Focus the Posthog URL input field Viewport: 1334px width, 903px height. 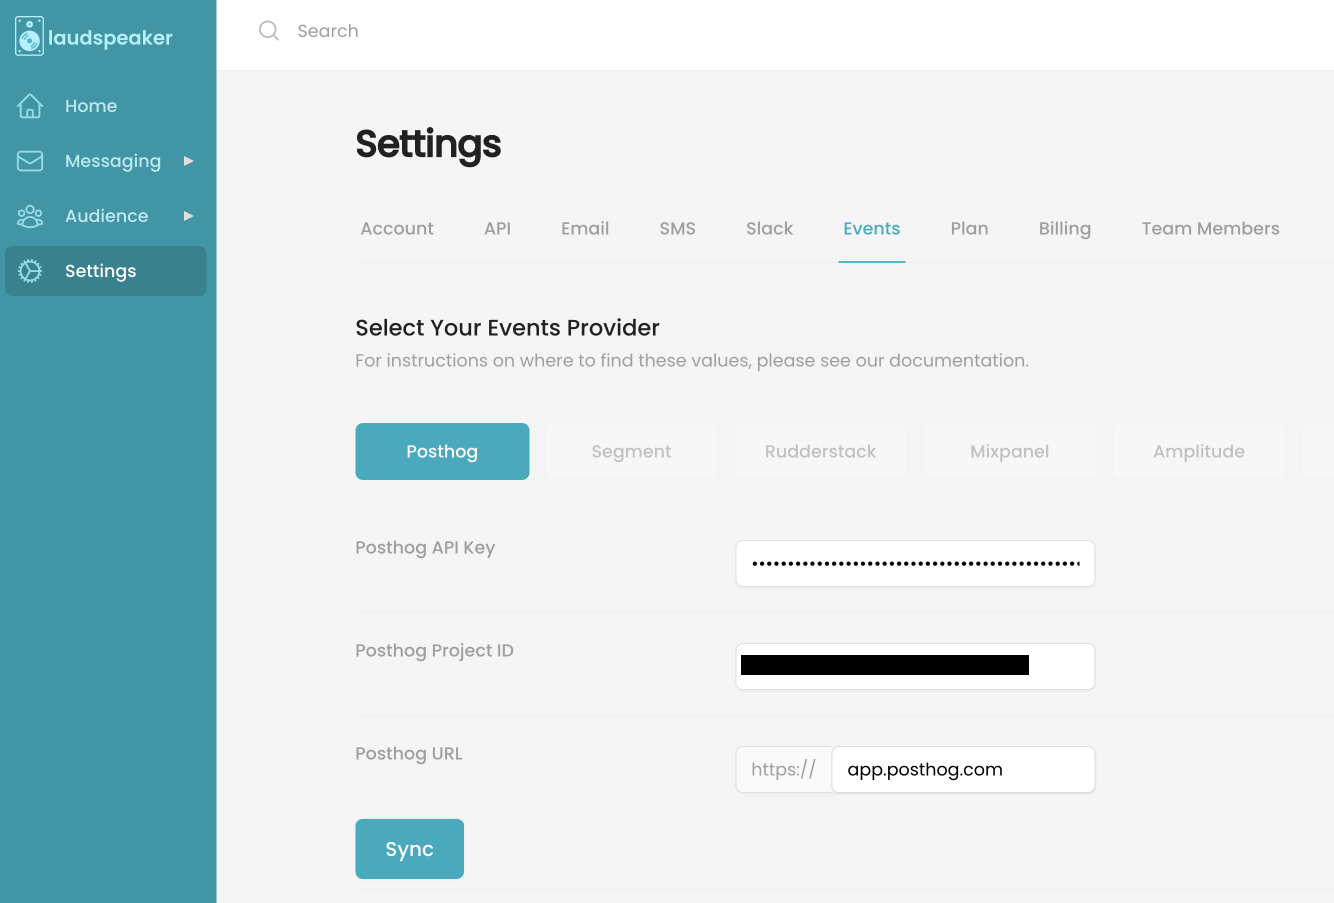962,770
